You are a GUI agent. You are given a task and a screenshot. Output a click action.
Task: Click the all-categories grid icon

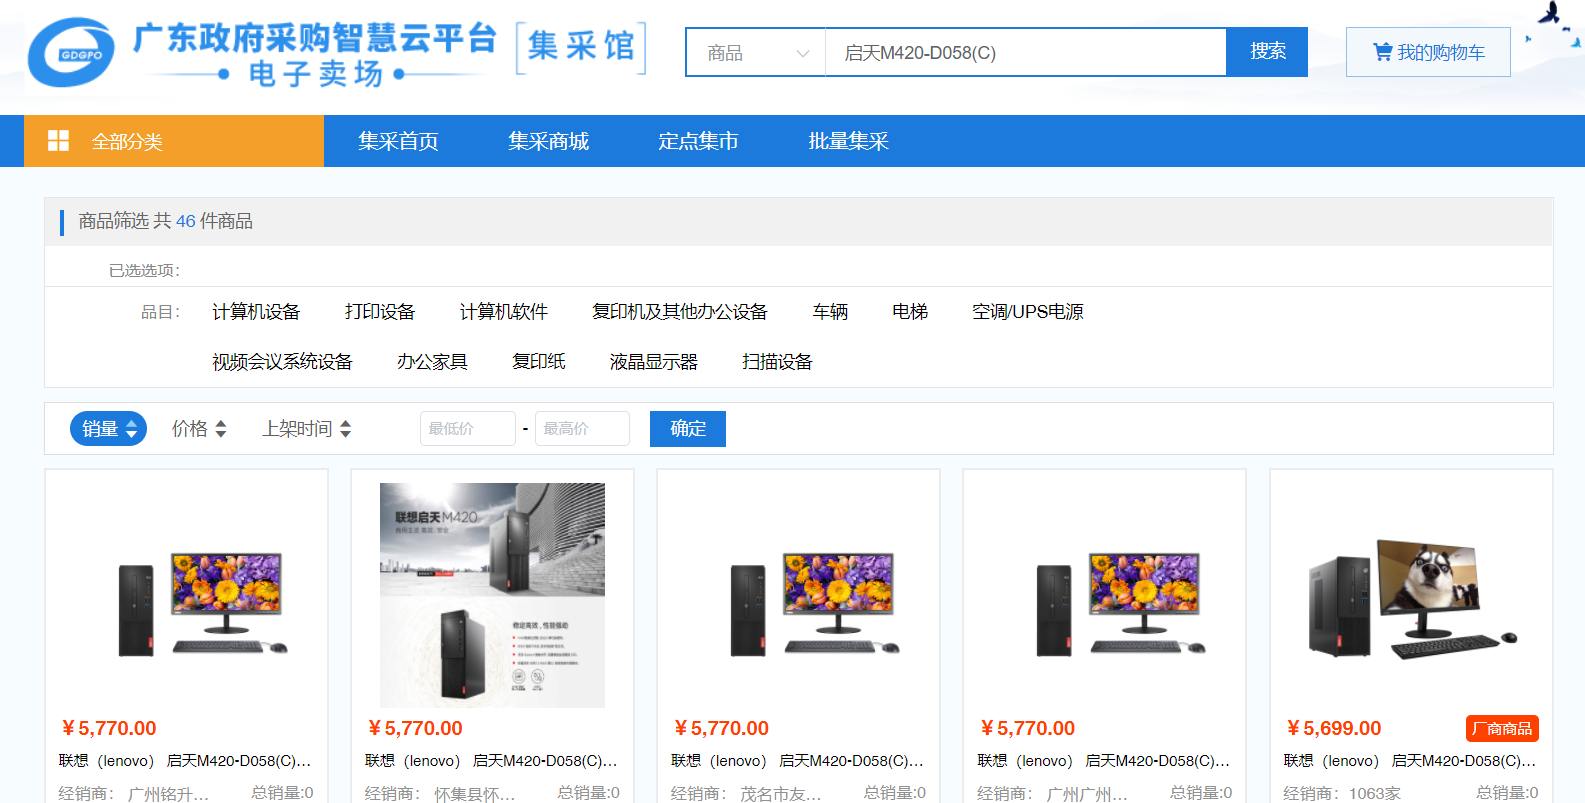(59, 141)
